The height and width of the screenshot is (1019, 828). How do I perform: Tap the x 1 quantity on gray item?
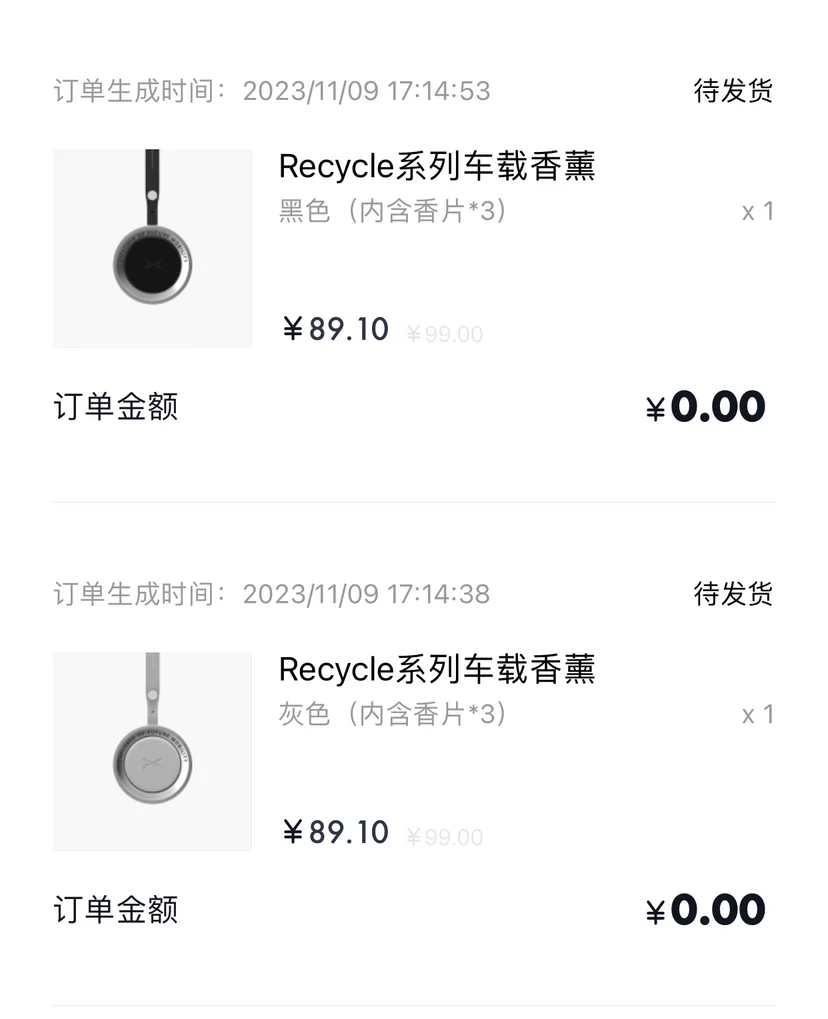pos(758,714)
